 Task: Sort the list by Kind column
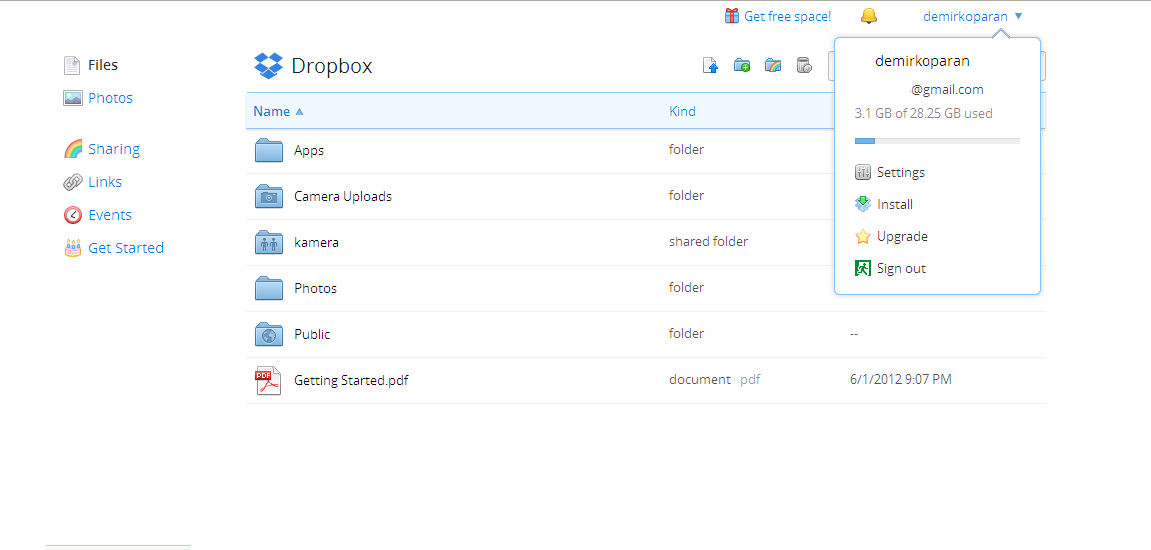click(x=682, y=112)
